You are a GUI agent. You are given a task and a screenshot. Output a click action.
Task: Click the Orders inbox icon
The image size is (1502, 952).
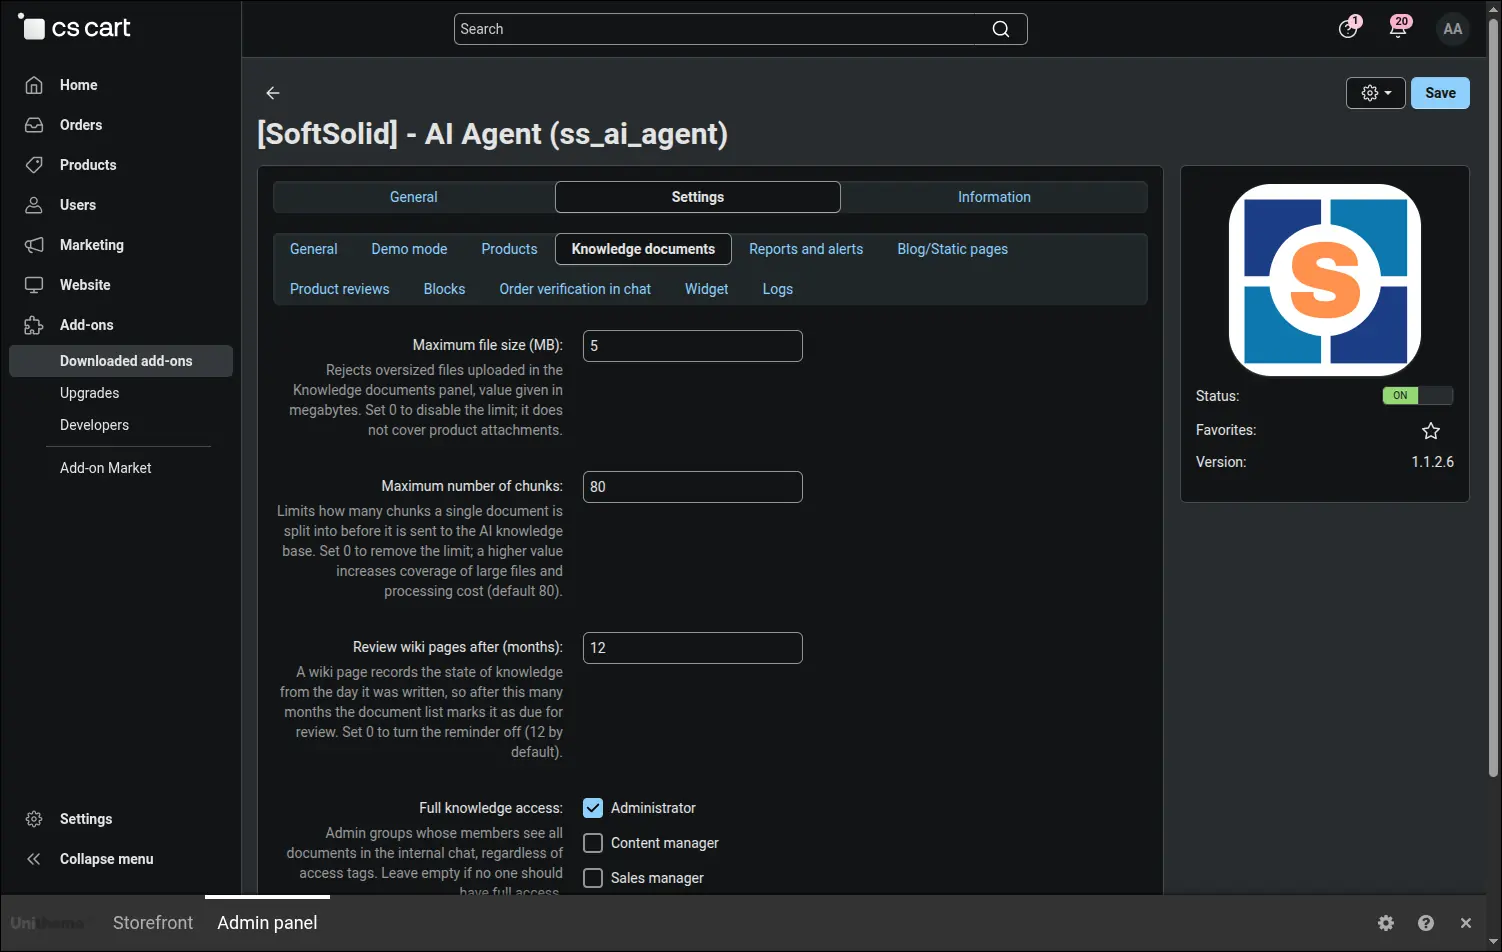[x=34, y=125]
